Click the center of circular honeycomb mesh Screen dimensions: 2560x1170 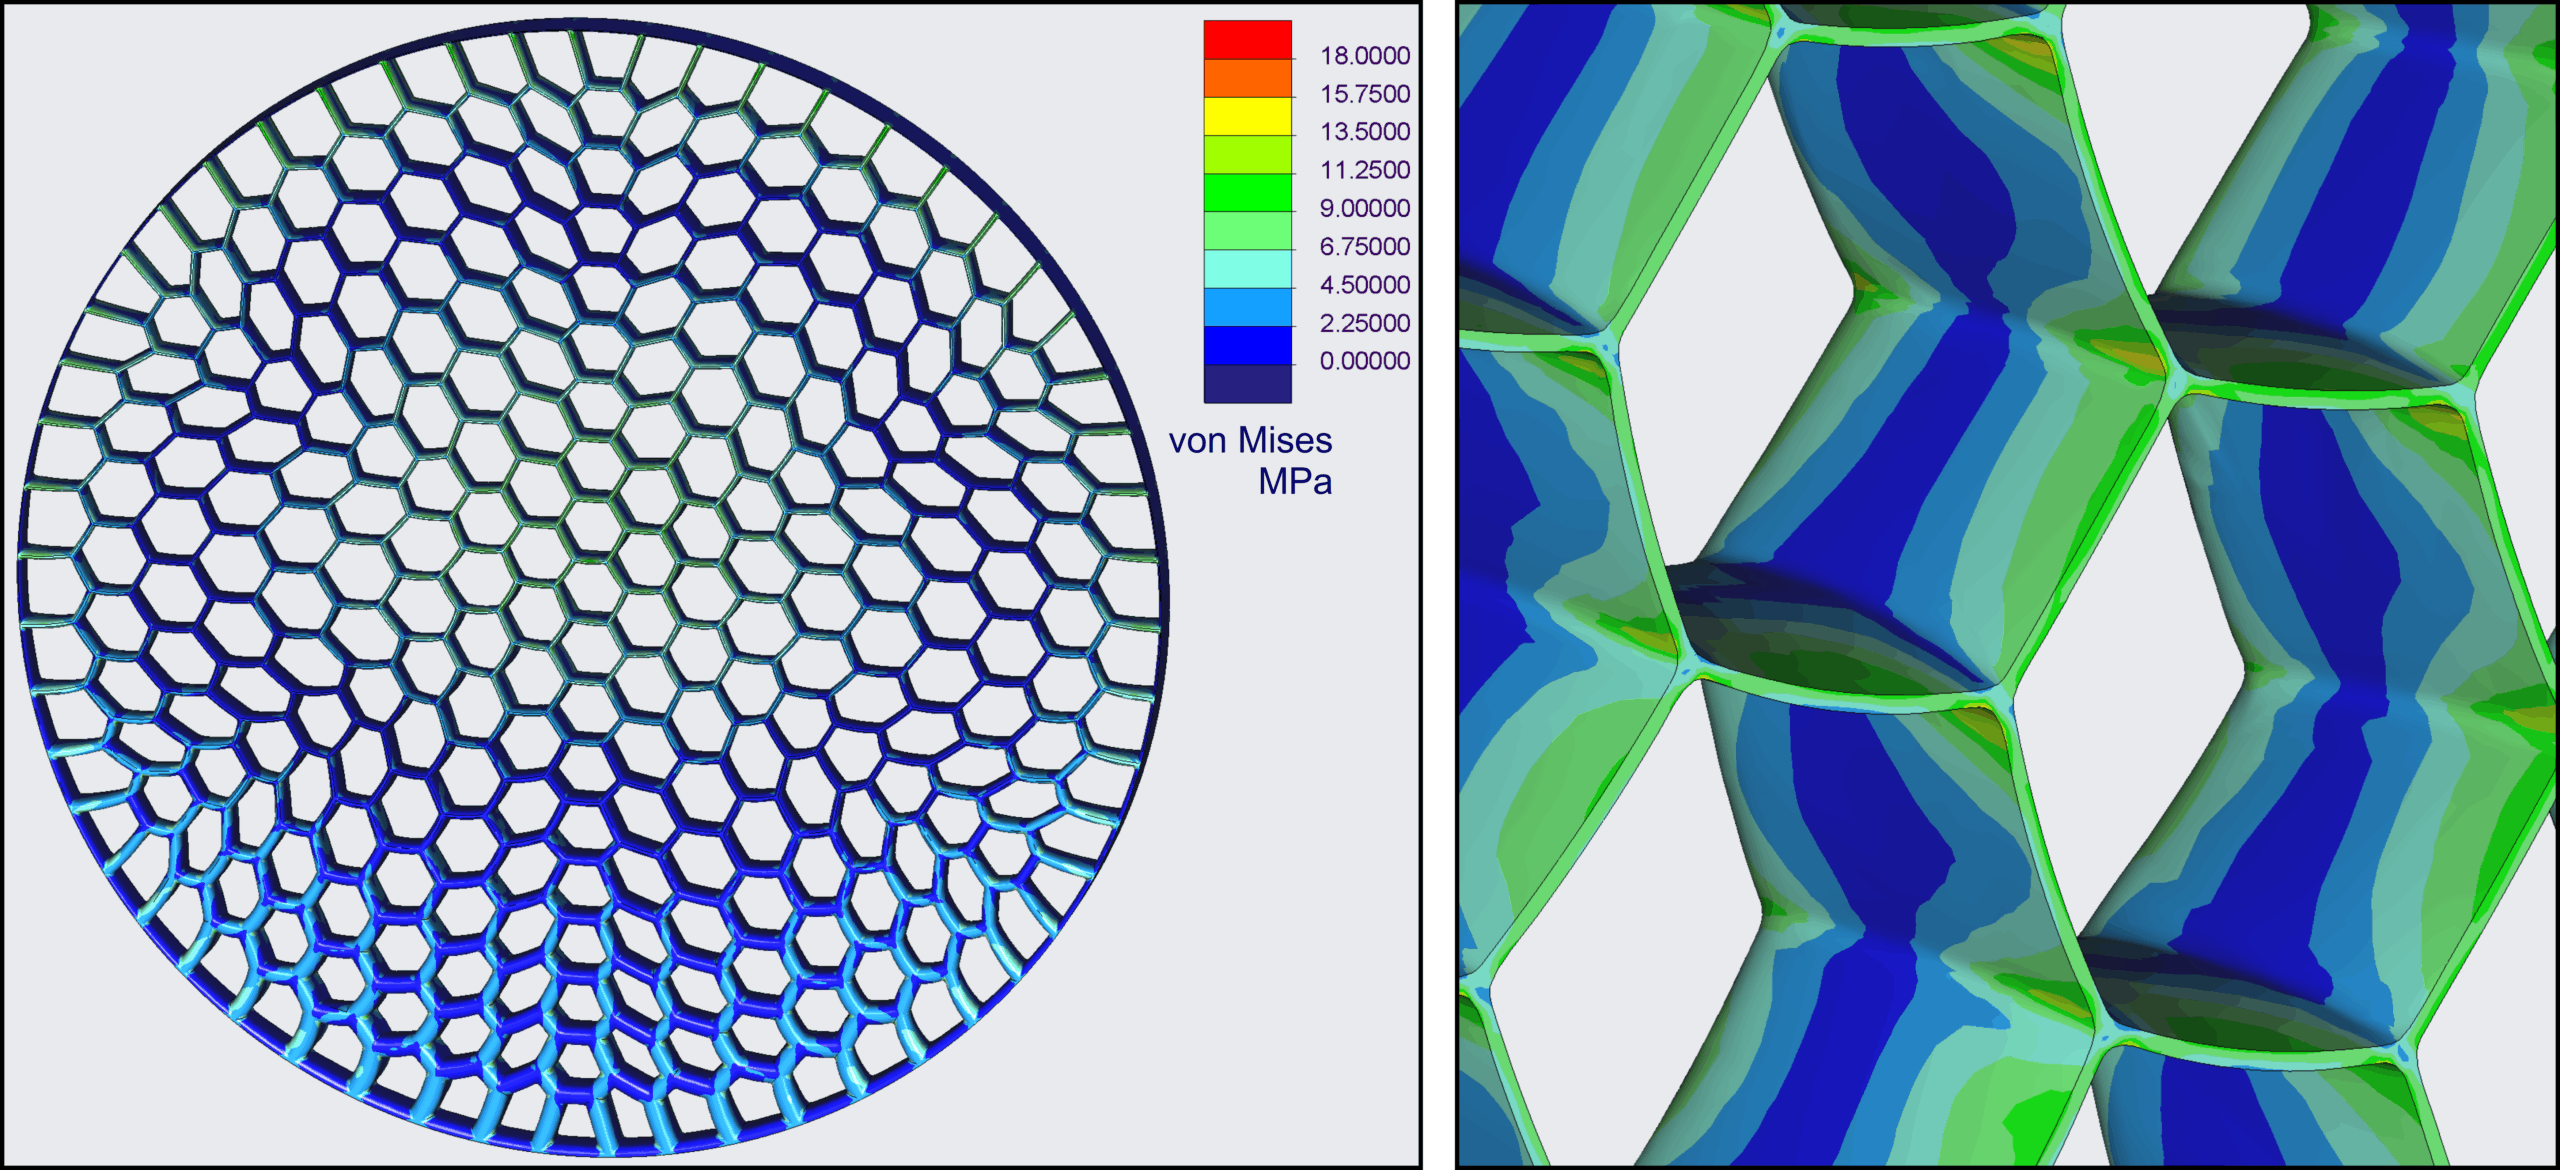[592, 586]
